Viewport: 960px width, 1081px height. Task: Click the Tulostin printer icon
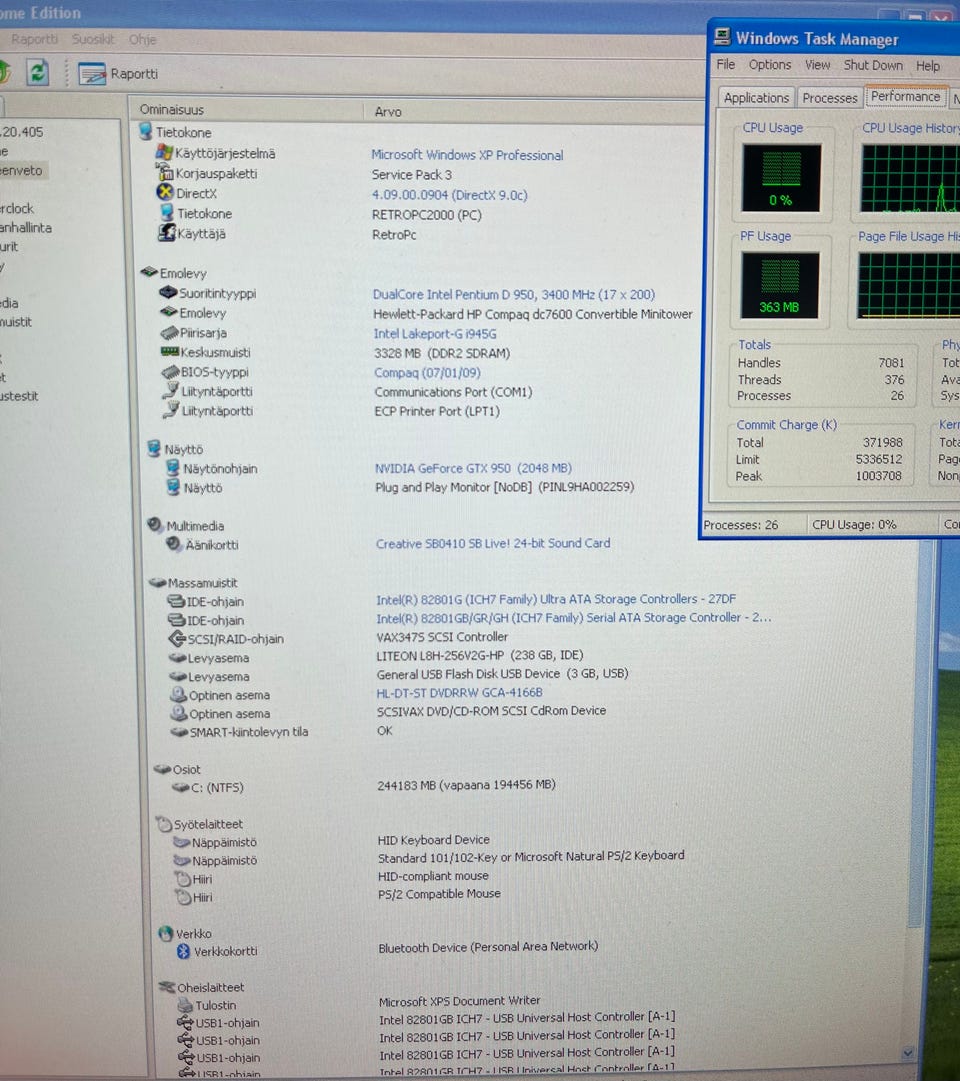(186, 1005)
